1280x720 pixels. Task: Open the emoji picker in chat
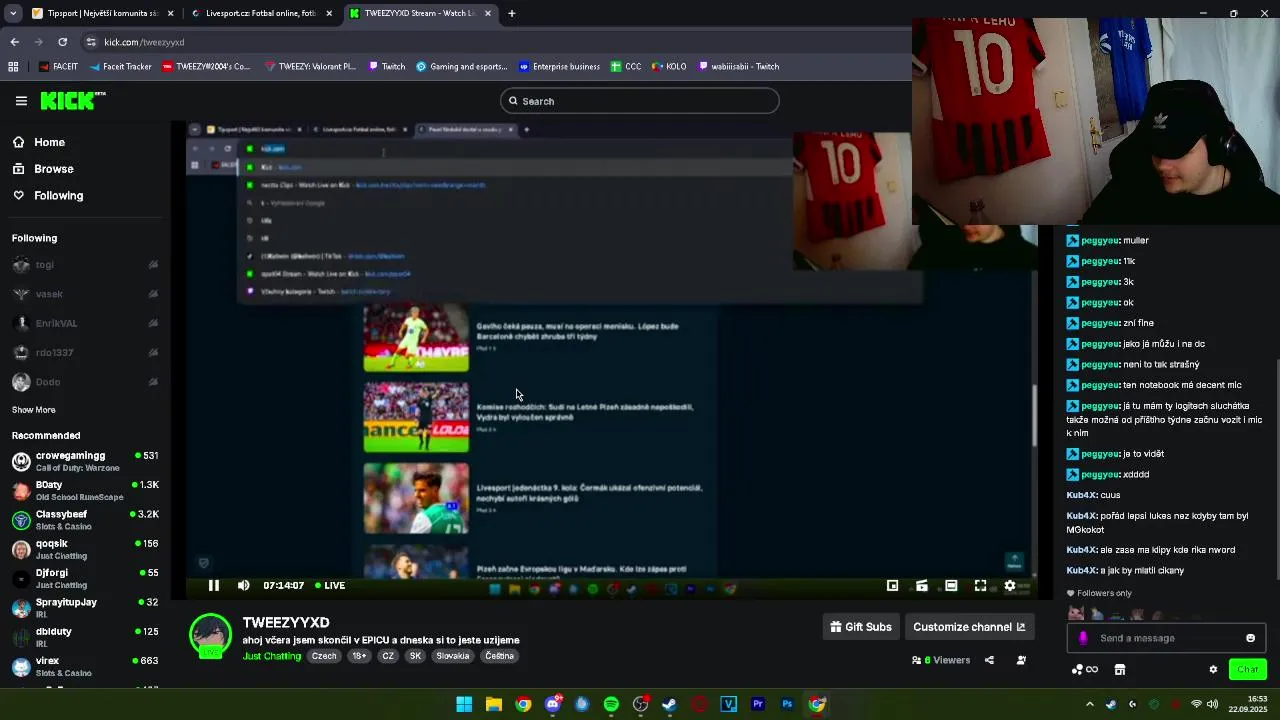click(1250, 638)
